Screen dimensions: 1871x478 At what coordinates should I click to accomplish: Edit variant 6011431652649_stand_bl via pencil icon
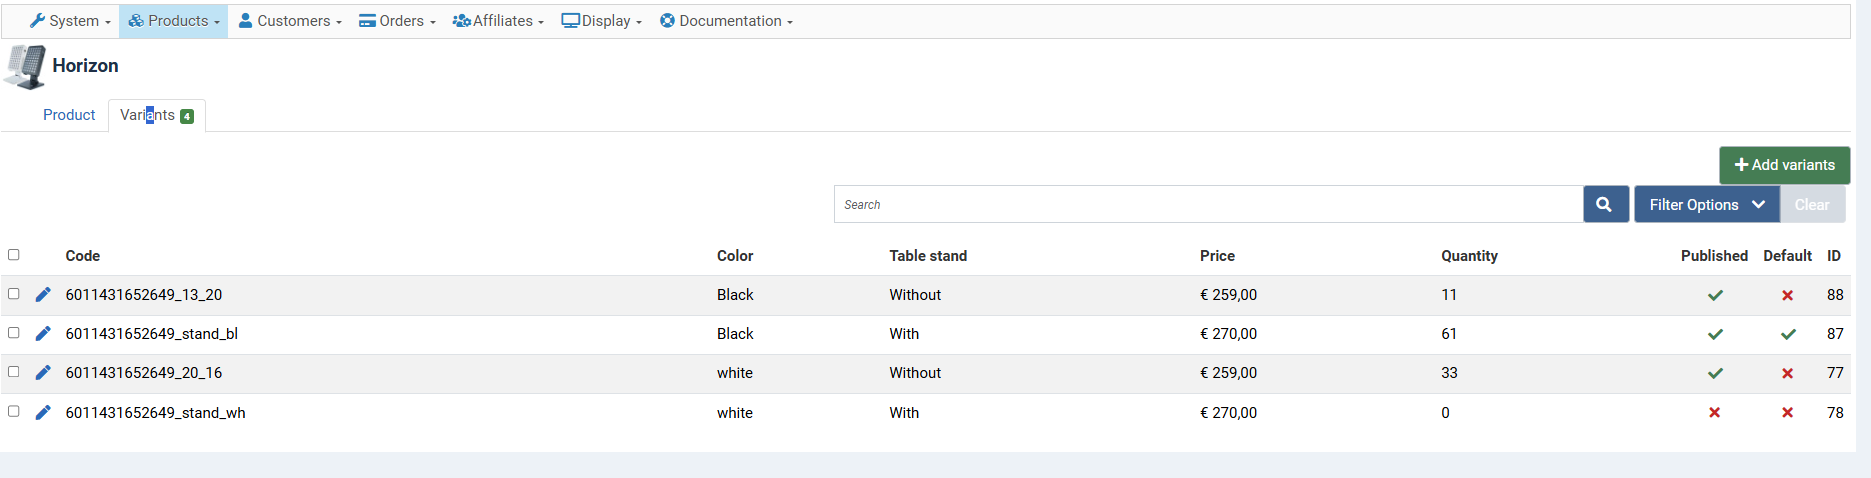(x=43, y=333)
